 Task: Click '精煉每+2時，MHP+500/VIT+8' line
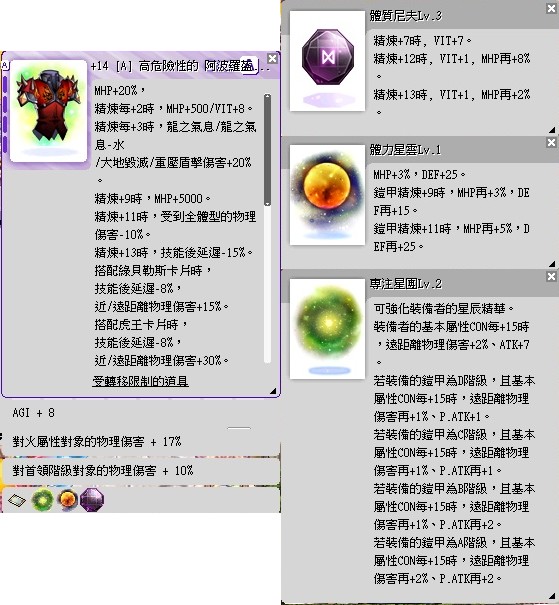(174, 109)
